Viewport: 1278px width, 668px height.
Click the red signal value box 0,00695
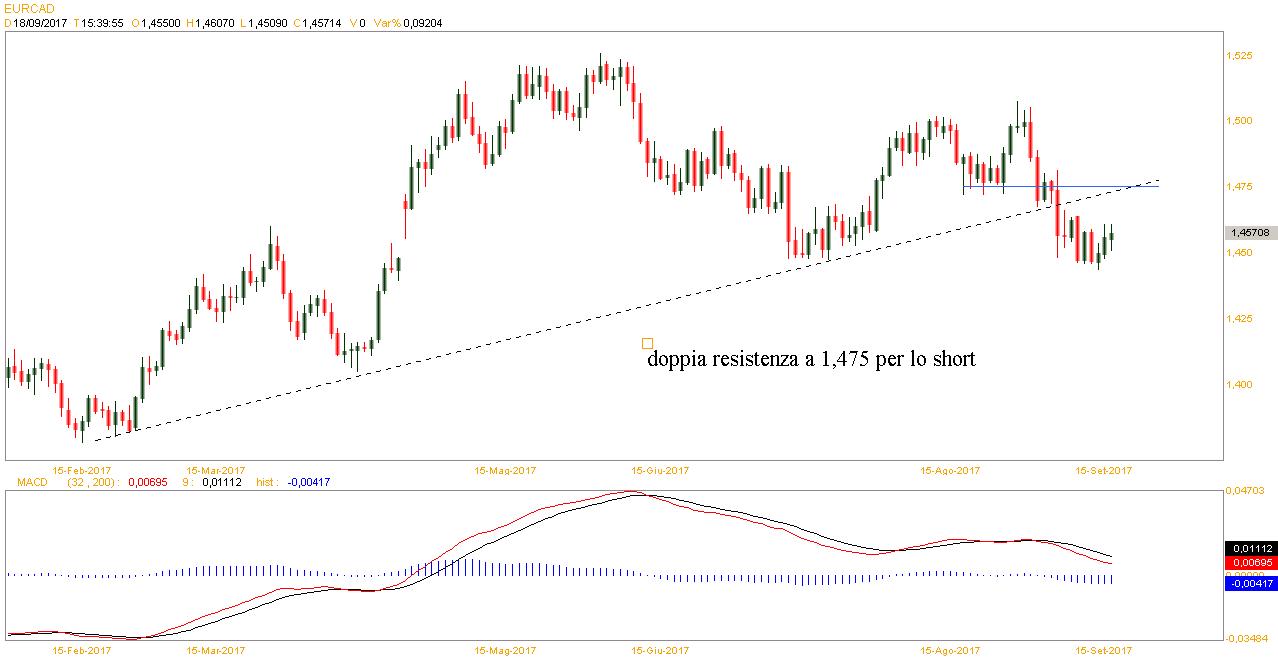click(x=1249, y=563)
